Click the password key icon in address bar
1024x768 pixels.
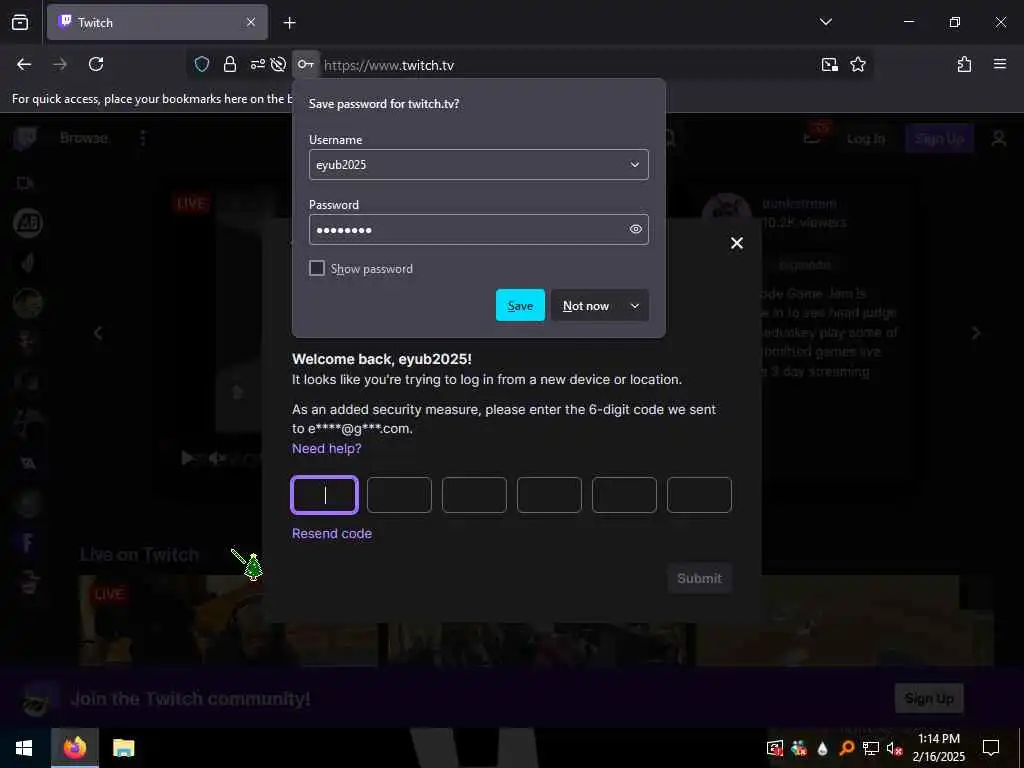(x=306, y=64)
